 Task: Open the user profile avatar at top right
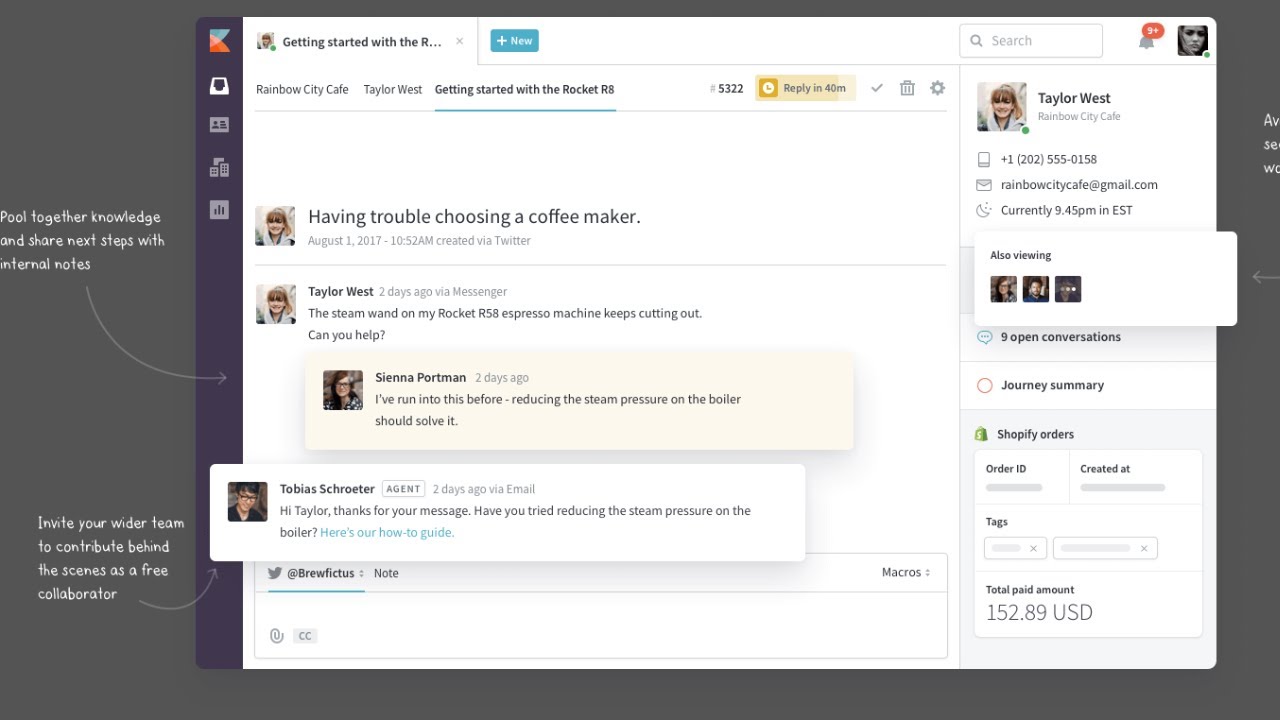pyautogui.click(x=1192, y=40)
